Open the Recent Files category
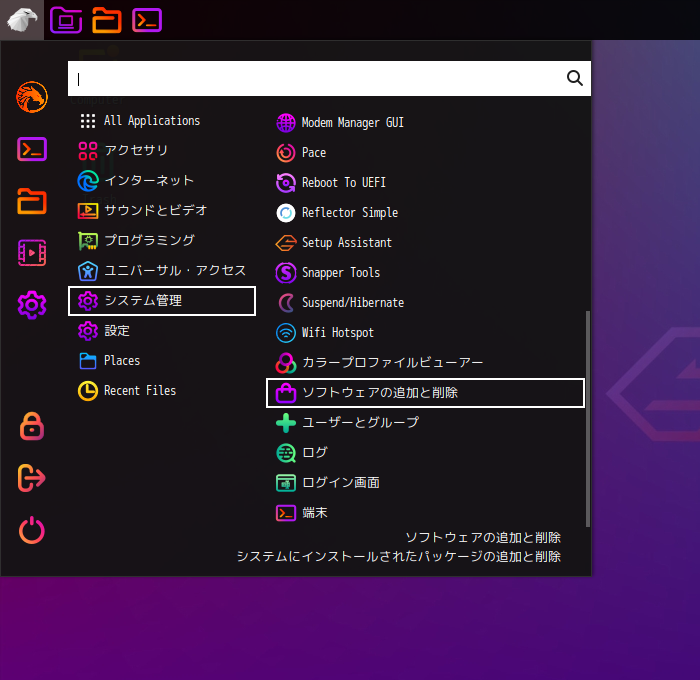This screenshot has width=700, height=680. click(x=162, y=391)
